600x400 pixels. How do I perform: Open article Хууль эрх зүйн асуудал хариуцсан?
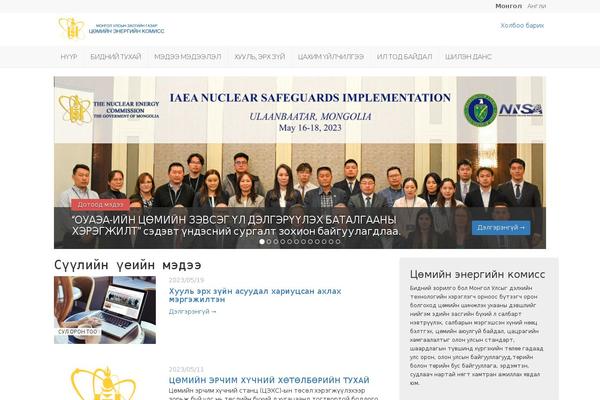click(x=255, y=295)
